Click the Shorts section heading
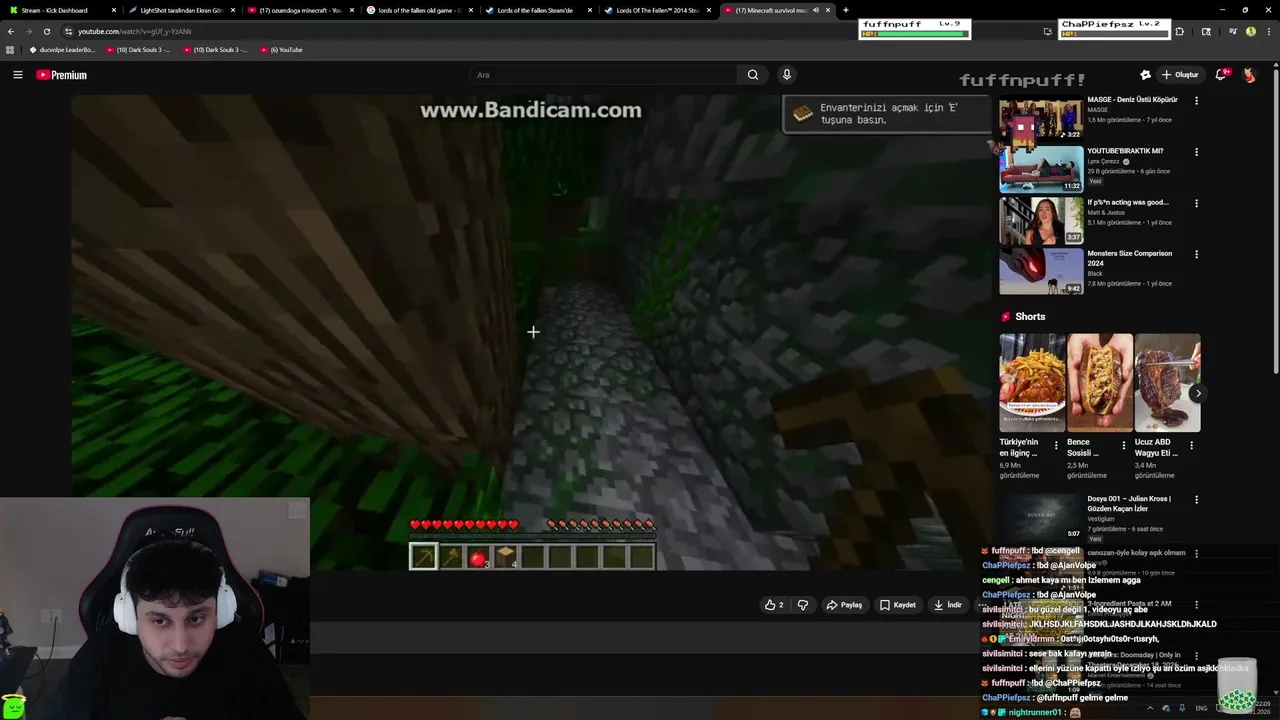Image resolution: width=1280 pixels, height=720 pixels. (x=1030, y=317)
